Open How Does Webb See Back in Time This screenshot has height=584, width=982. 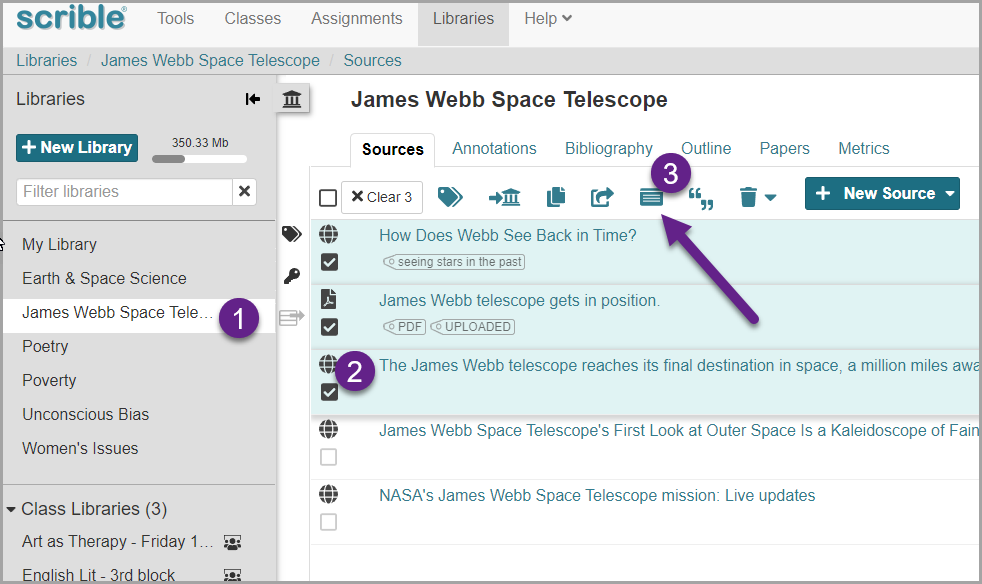507,236
